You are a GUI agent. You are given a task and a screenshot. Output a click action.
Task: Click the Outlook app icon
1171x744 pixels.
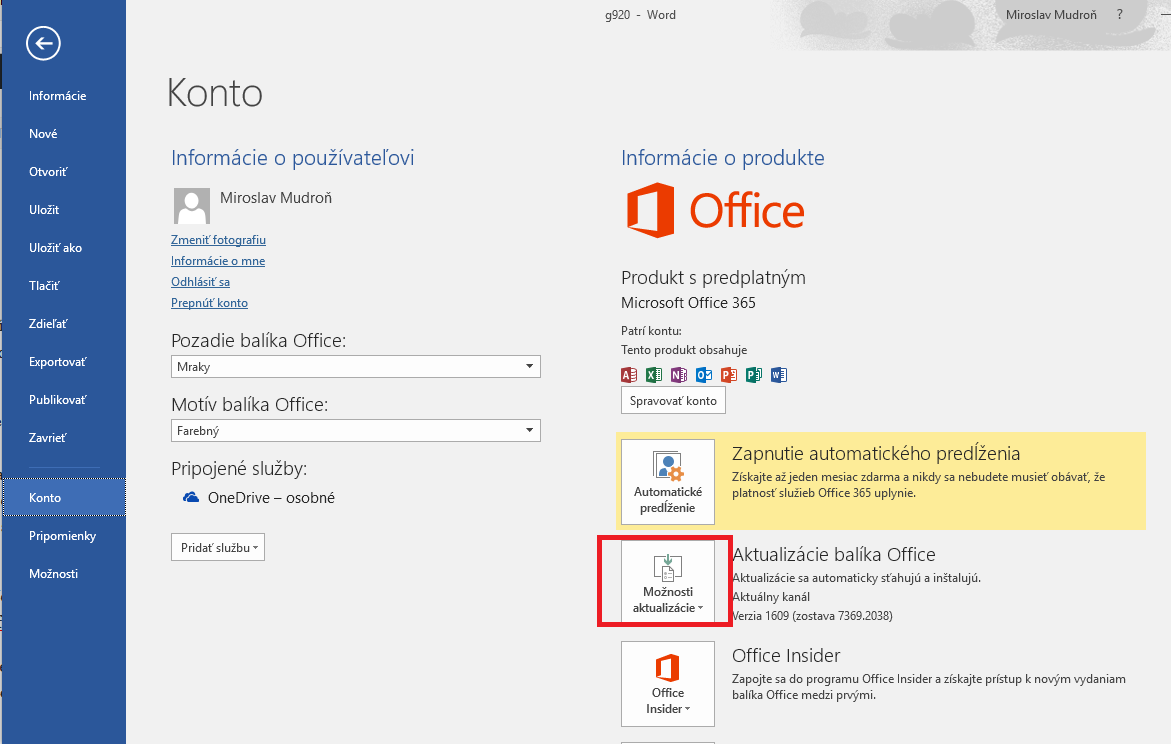pos(703,375)
